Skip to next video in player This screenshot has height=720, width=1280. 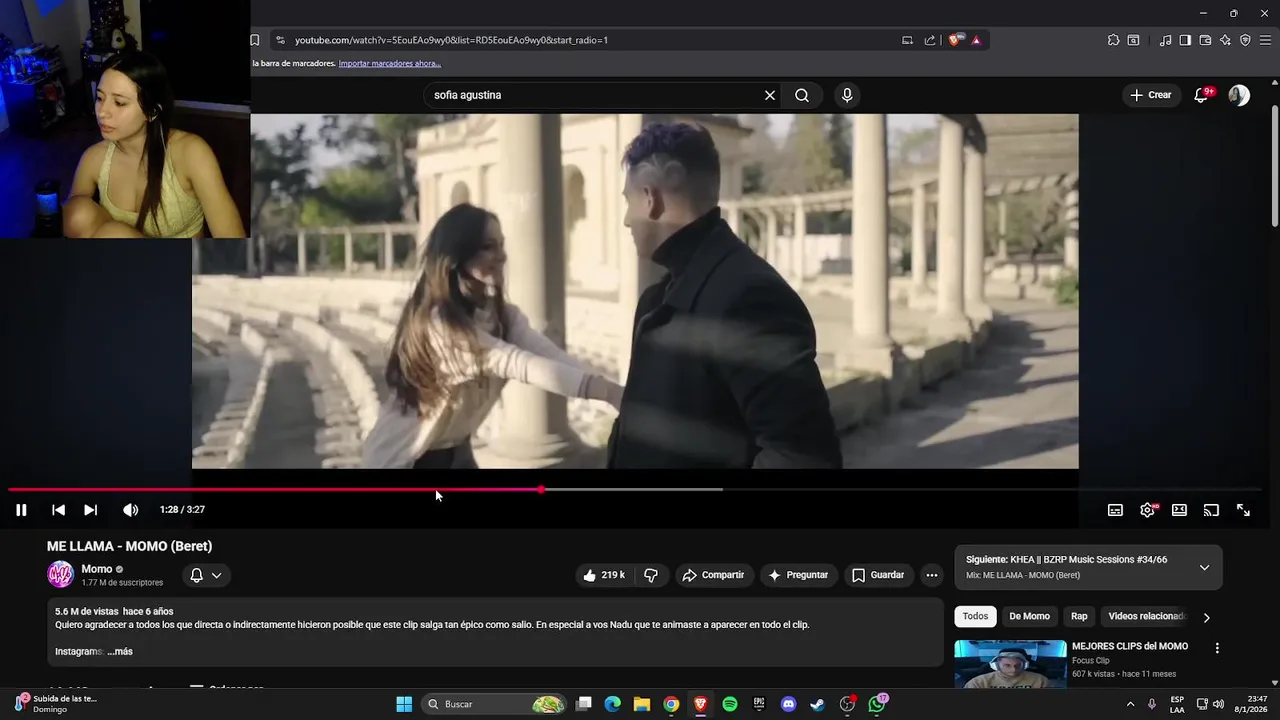point(90,510)
